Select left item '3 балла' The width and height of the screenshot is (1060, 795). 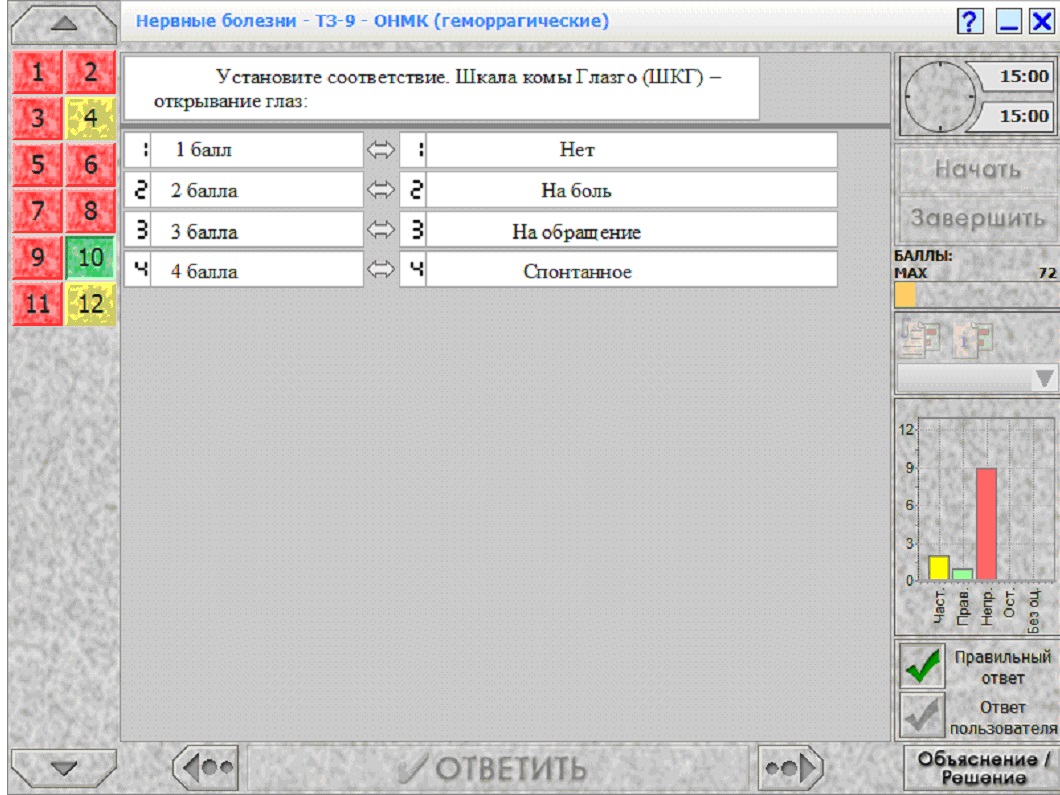tap(257, 231)
